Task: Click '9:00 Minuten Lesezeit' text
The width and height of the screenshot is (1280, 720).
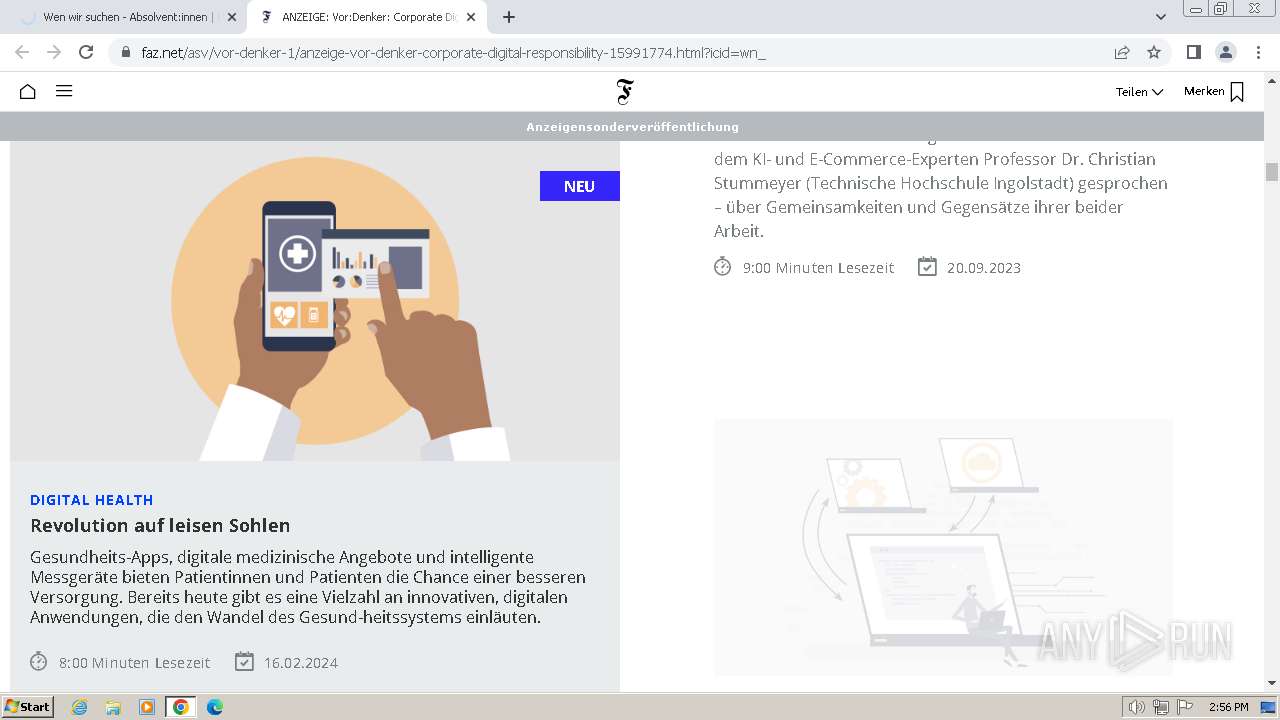Action: coord(819,268)
